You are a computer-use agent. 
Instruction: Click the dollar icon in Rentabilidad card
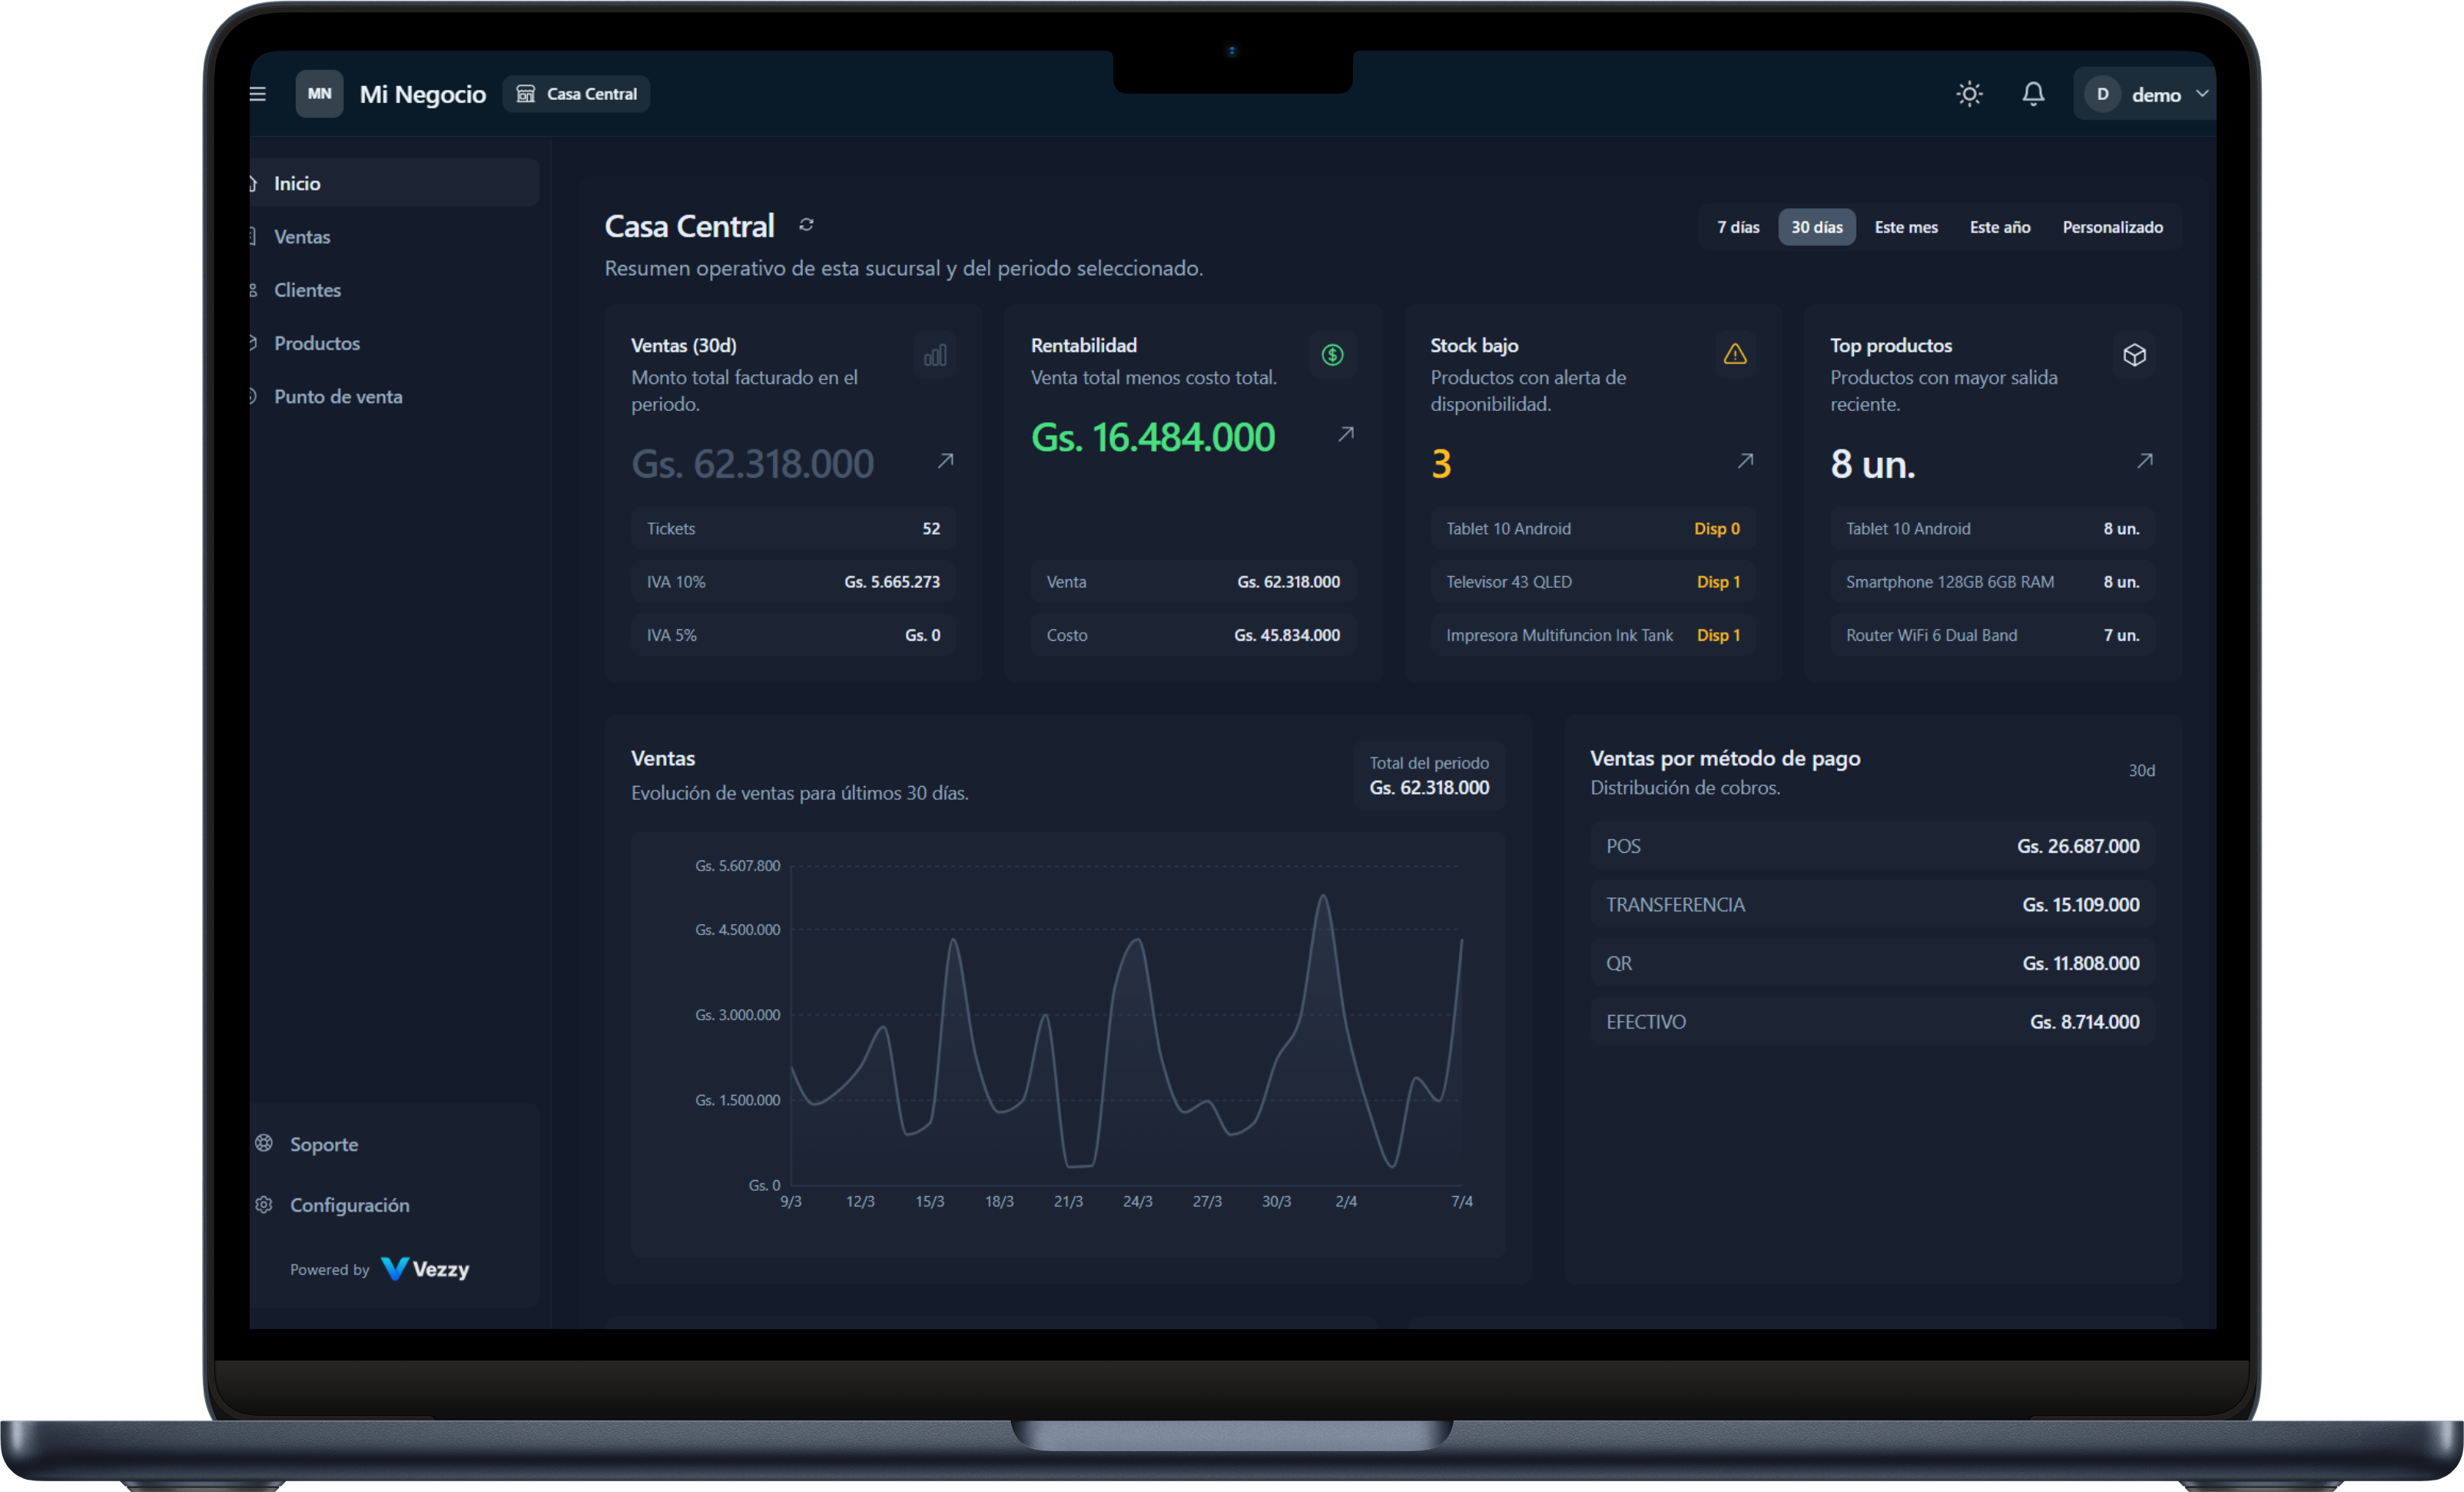pyautogui.click(x=1332, y=355)
